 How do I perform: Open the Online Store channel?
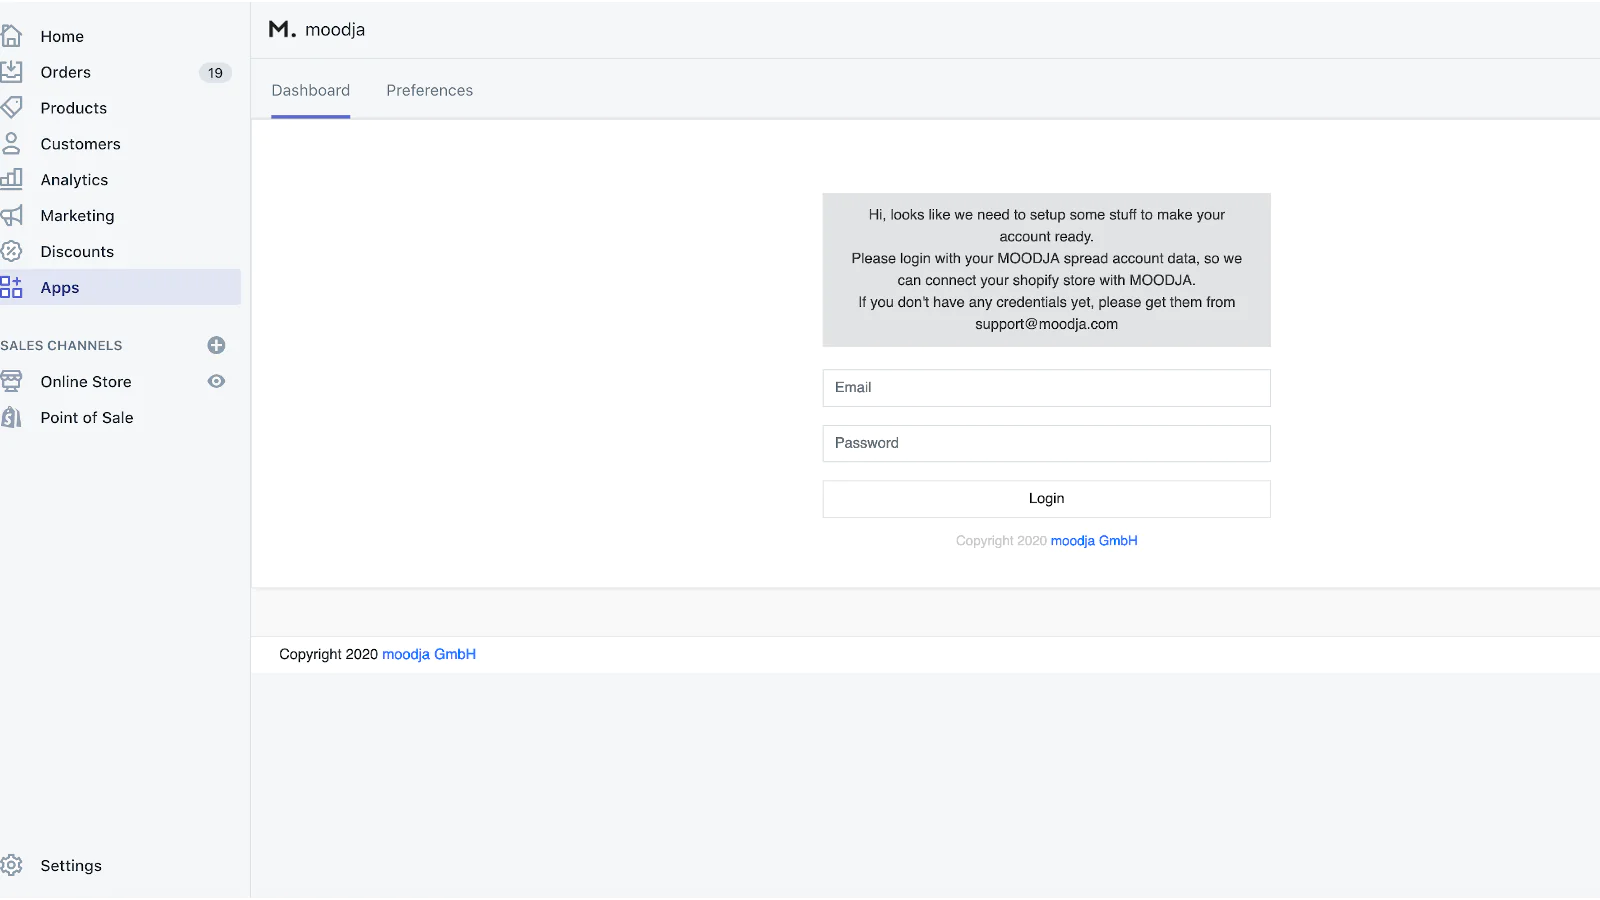tap(86, 382)
